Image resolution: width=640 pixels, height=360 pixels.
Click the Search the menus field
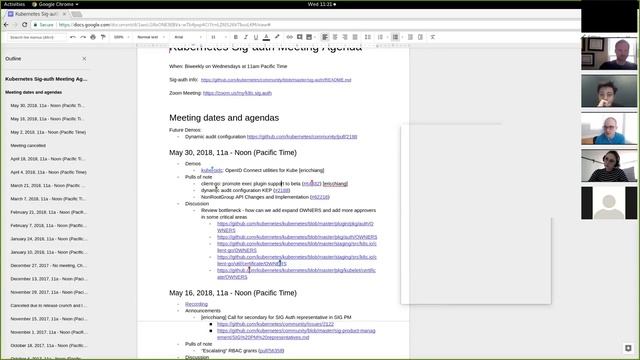(x=36, y=37)
